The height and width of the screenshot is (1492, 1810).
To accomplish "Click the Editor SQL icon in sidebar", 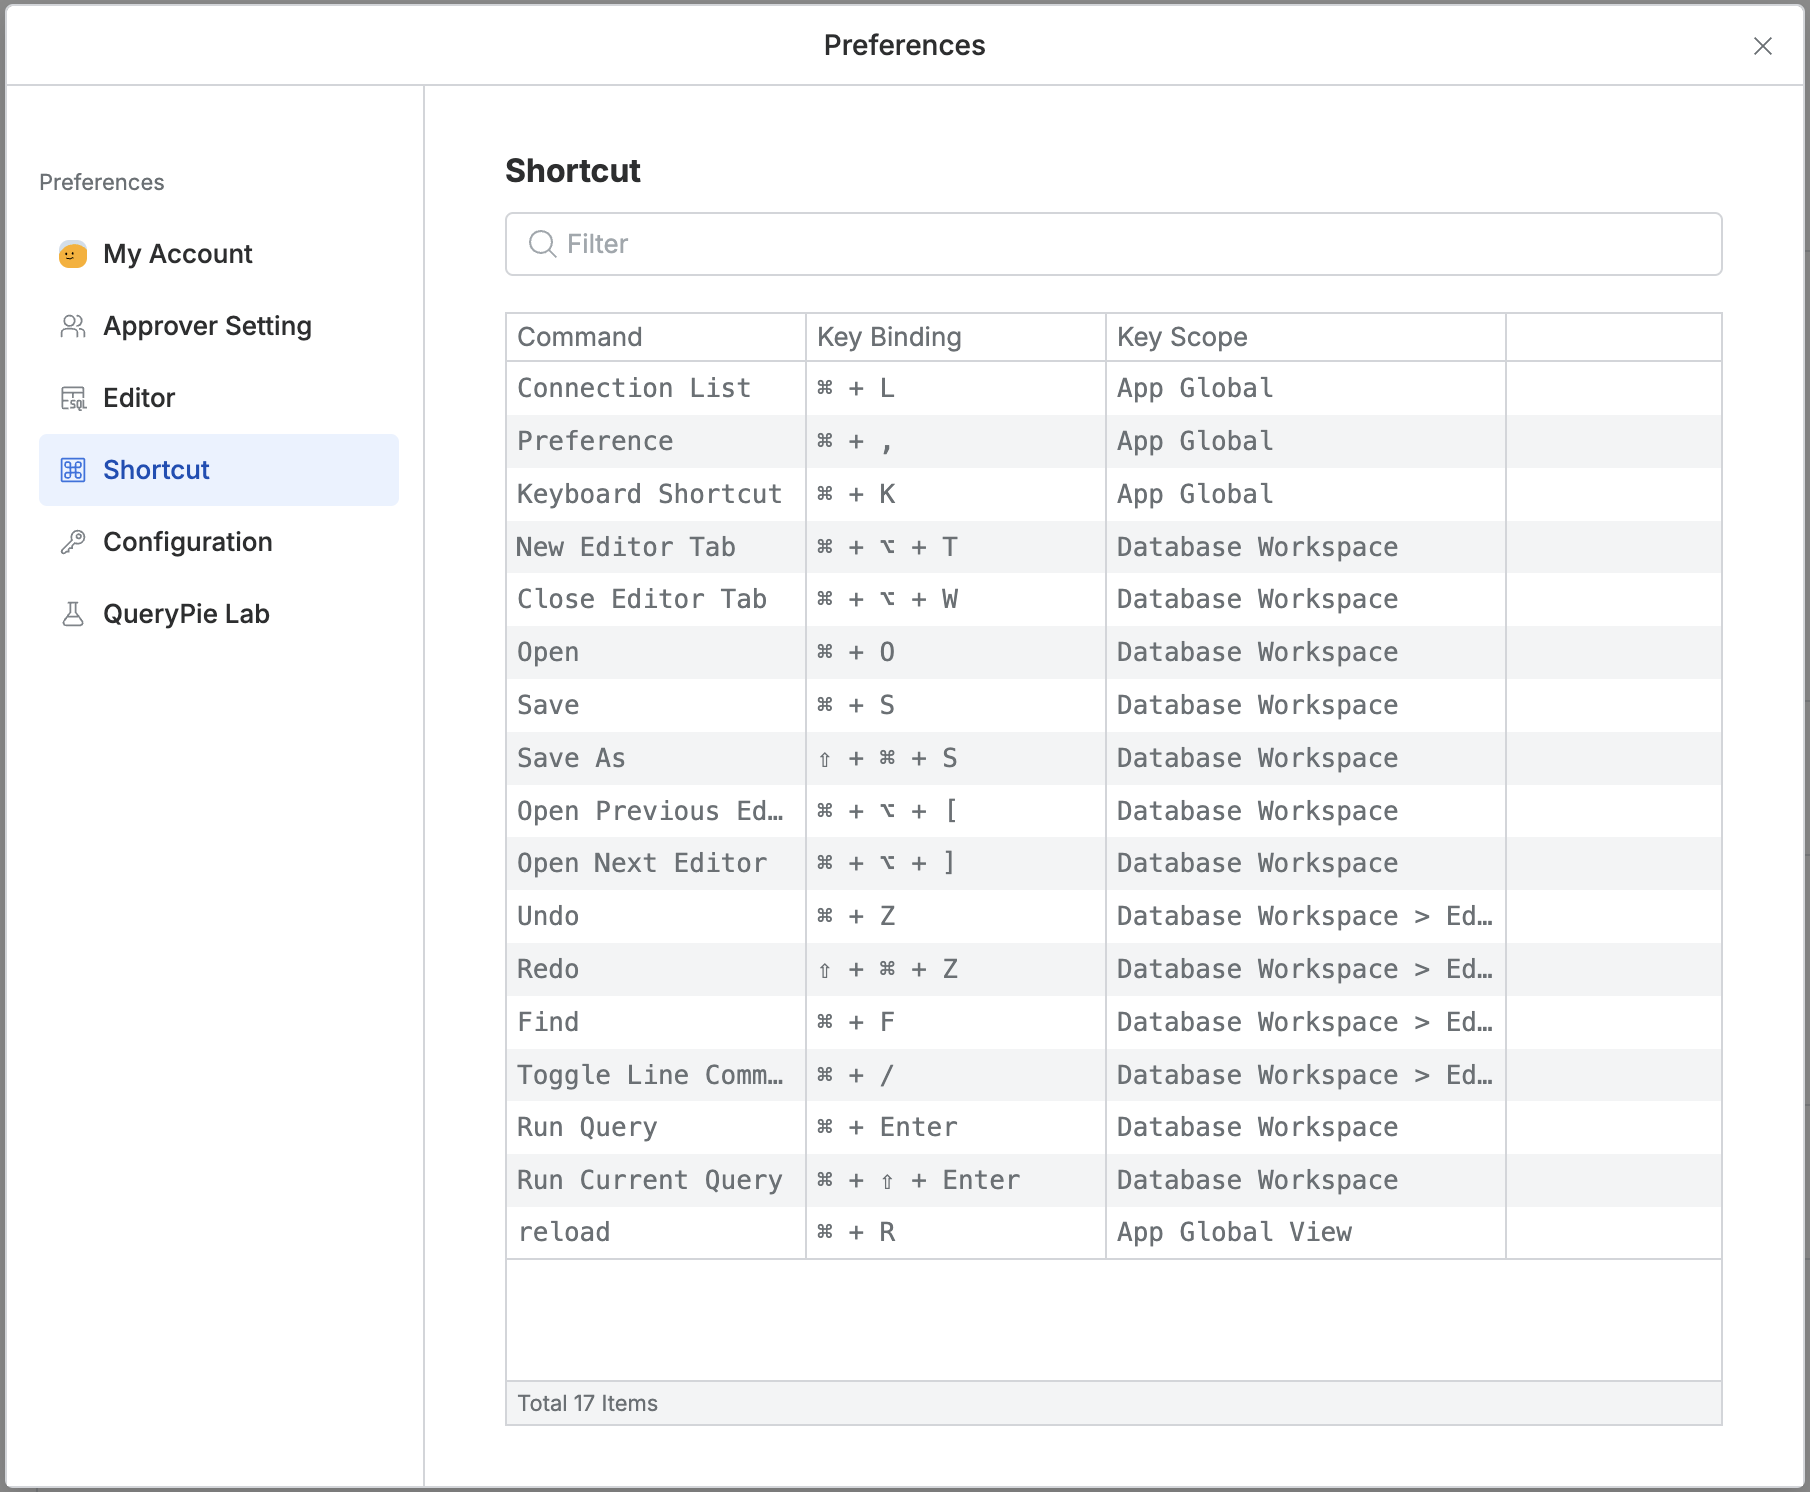I will click(x=73, y=398).
